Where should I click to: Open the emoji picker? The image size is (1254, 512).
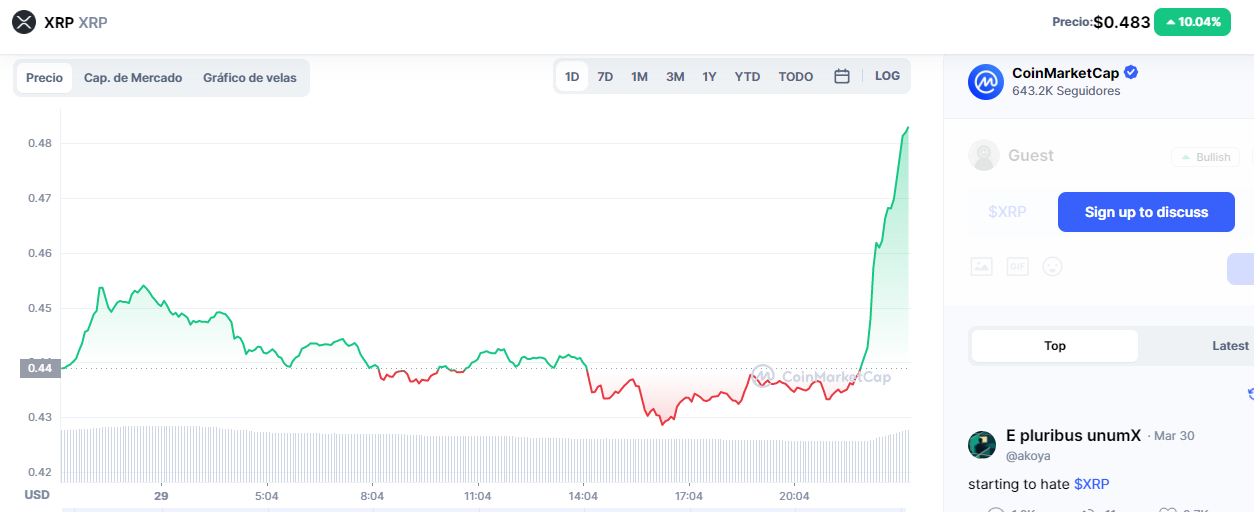(1052, 266)
